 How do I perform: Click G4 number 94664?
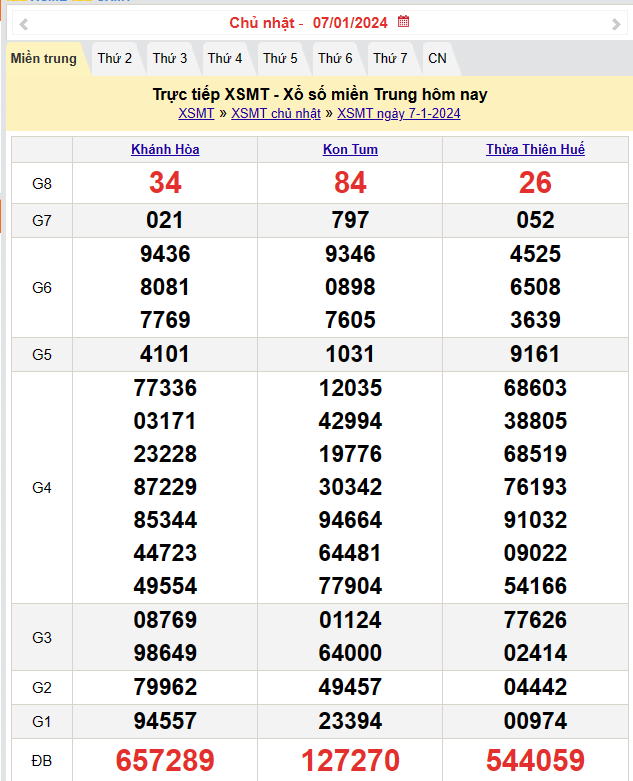click(351, 520)
